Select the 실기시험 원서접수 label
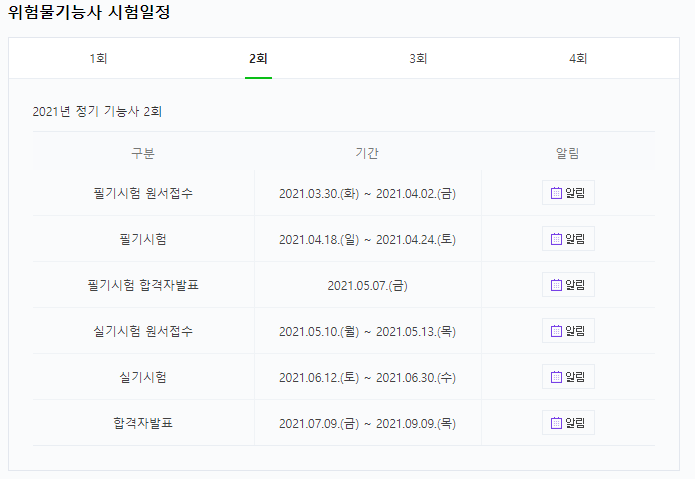This screenshot has height=479, width=695. coord(143,331)
